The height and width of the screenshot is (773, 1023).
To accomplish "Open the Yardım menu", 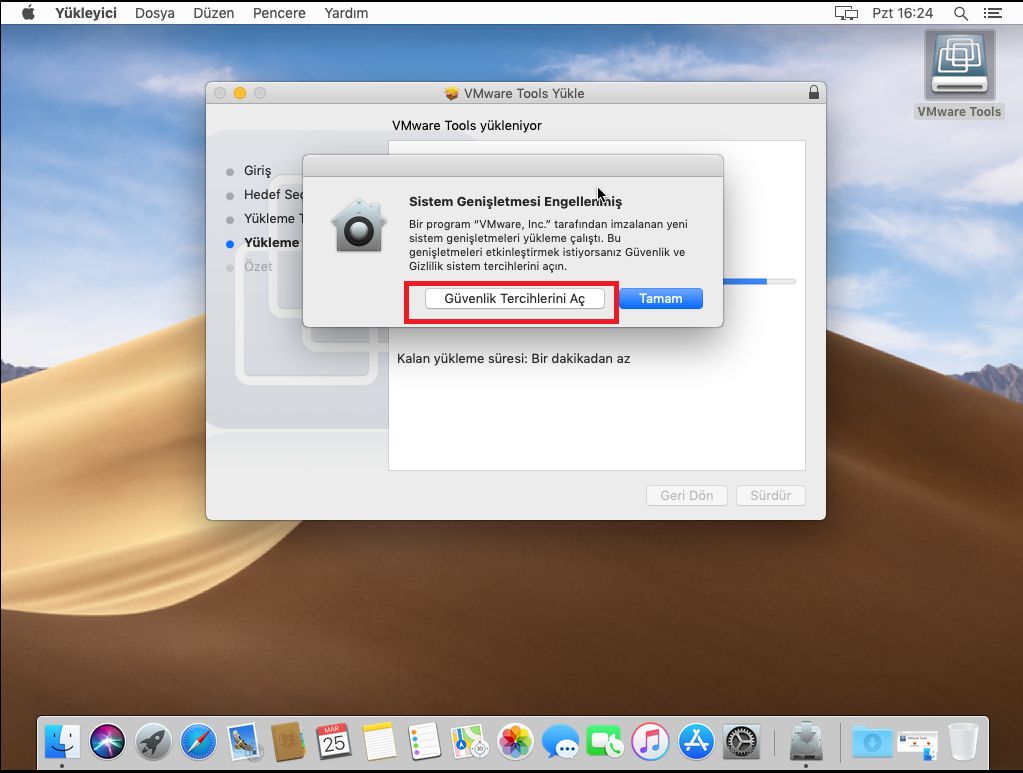I will point(346,13).
